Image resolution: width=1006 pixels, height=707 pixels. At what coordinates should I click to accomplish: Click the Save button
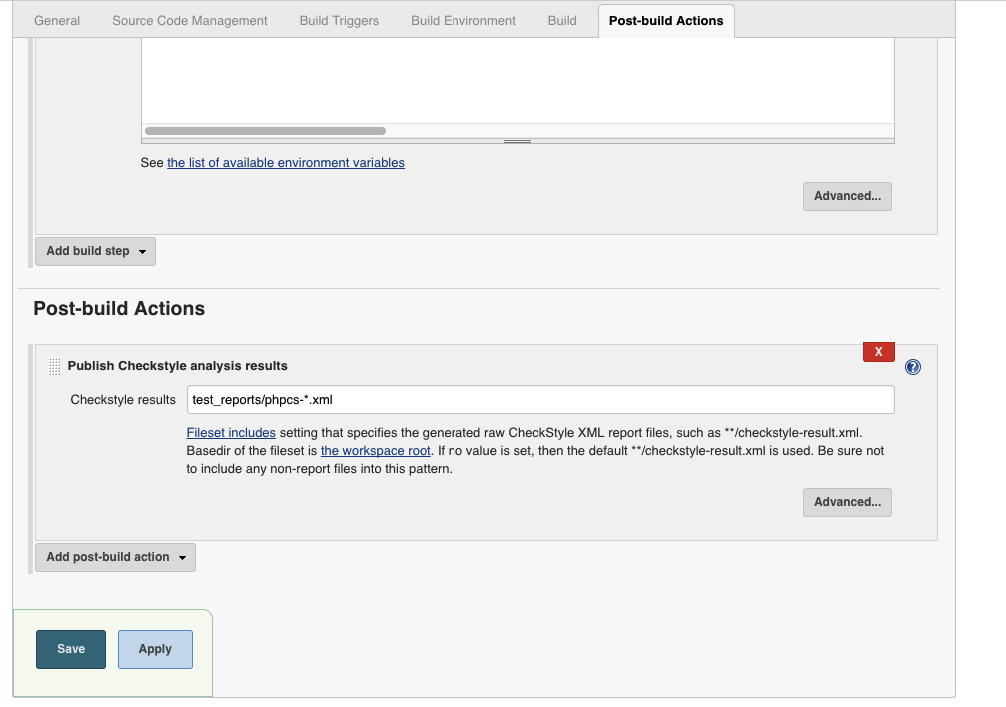[x=71, y=649]
